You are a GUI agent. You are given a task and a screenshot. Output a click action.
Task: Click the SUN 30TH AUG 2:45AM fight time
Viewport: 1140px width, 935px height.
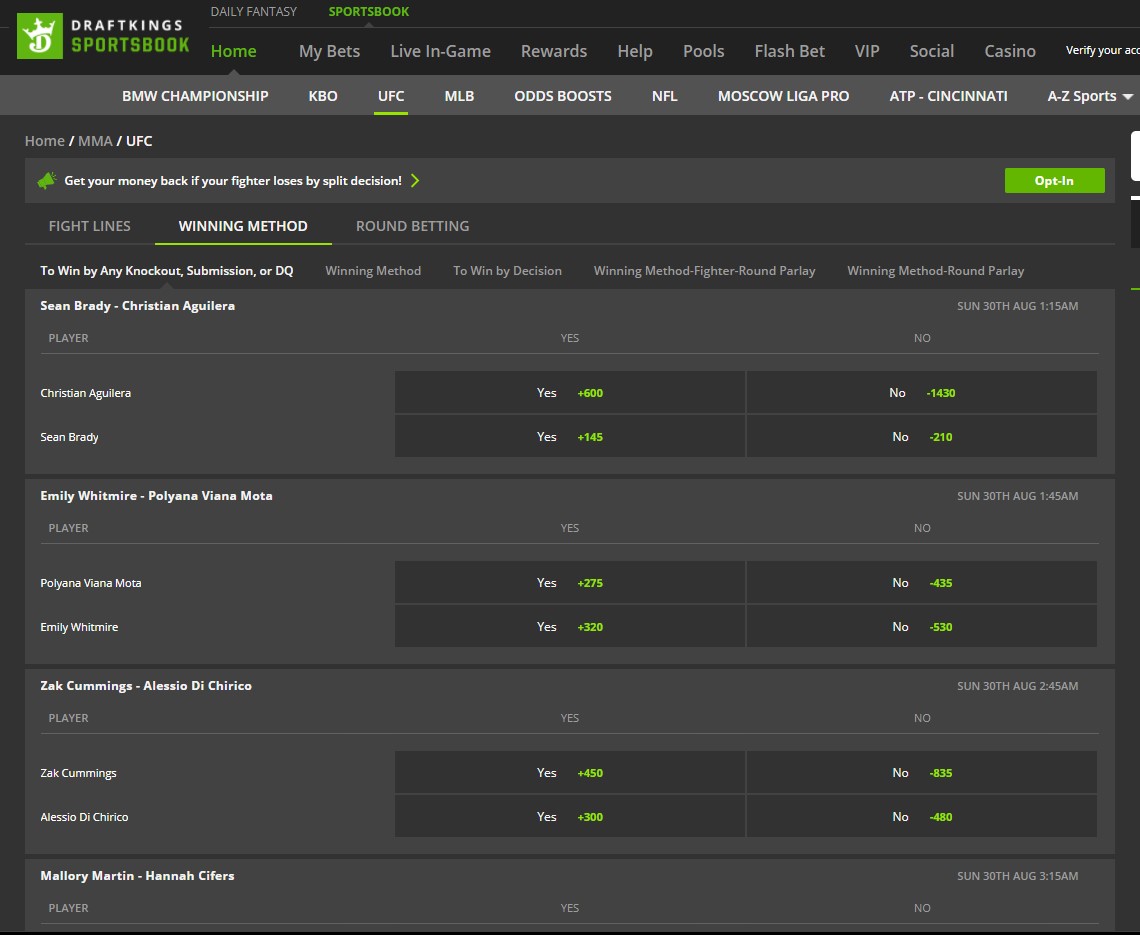(1017, 686)
